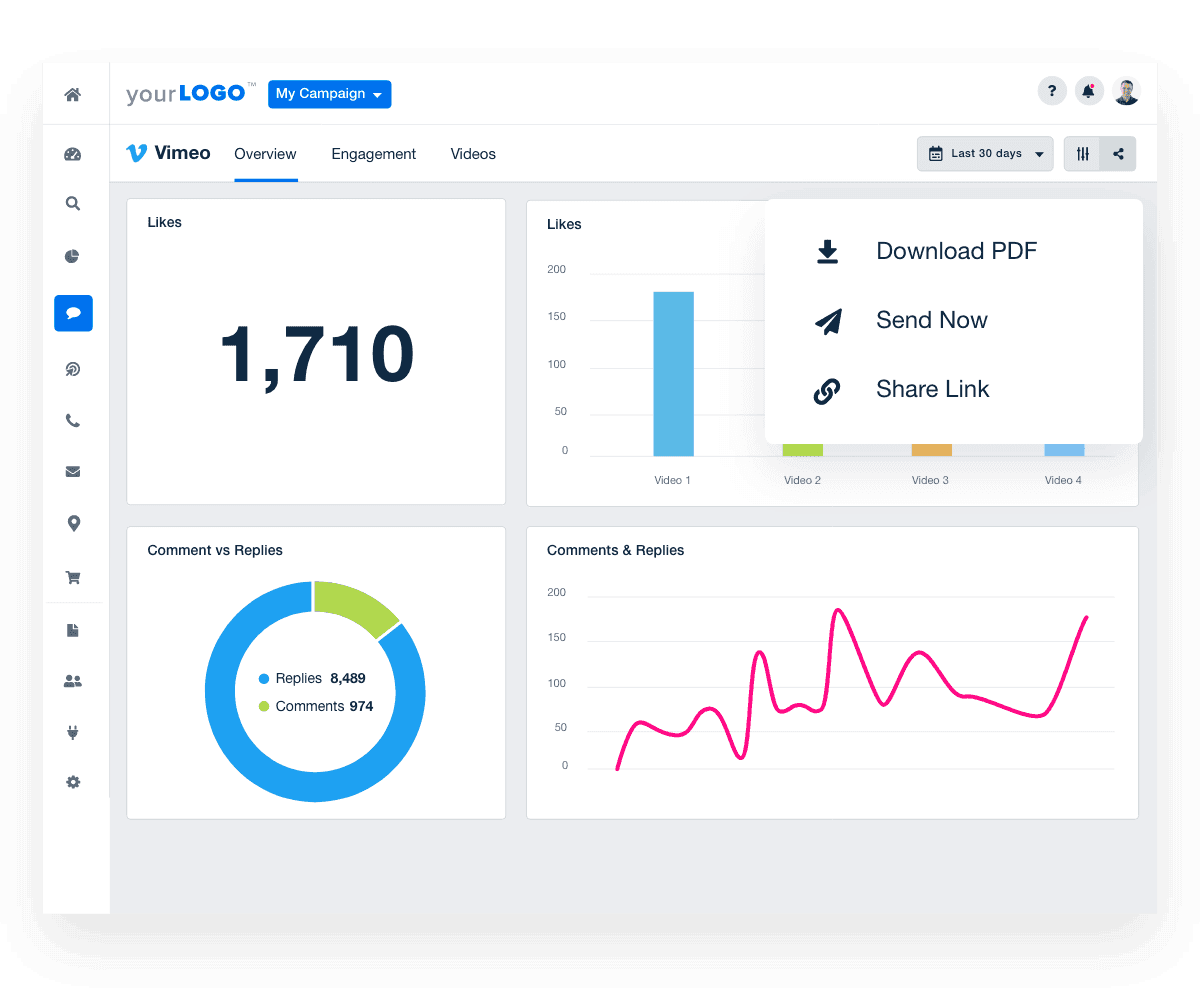The image size is (1200, 1000).
Task: Select the search icon in the sidebar
Action: pos(73,203)
